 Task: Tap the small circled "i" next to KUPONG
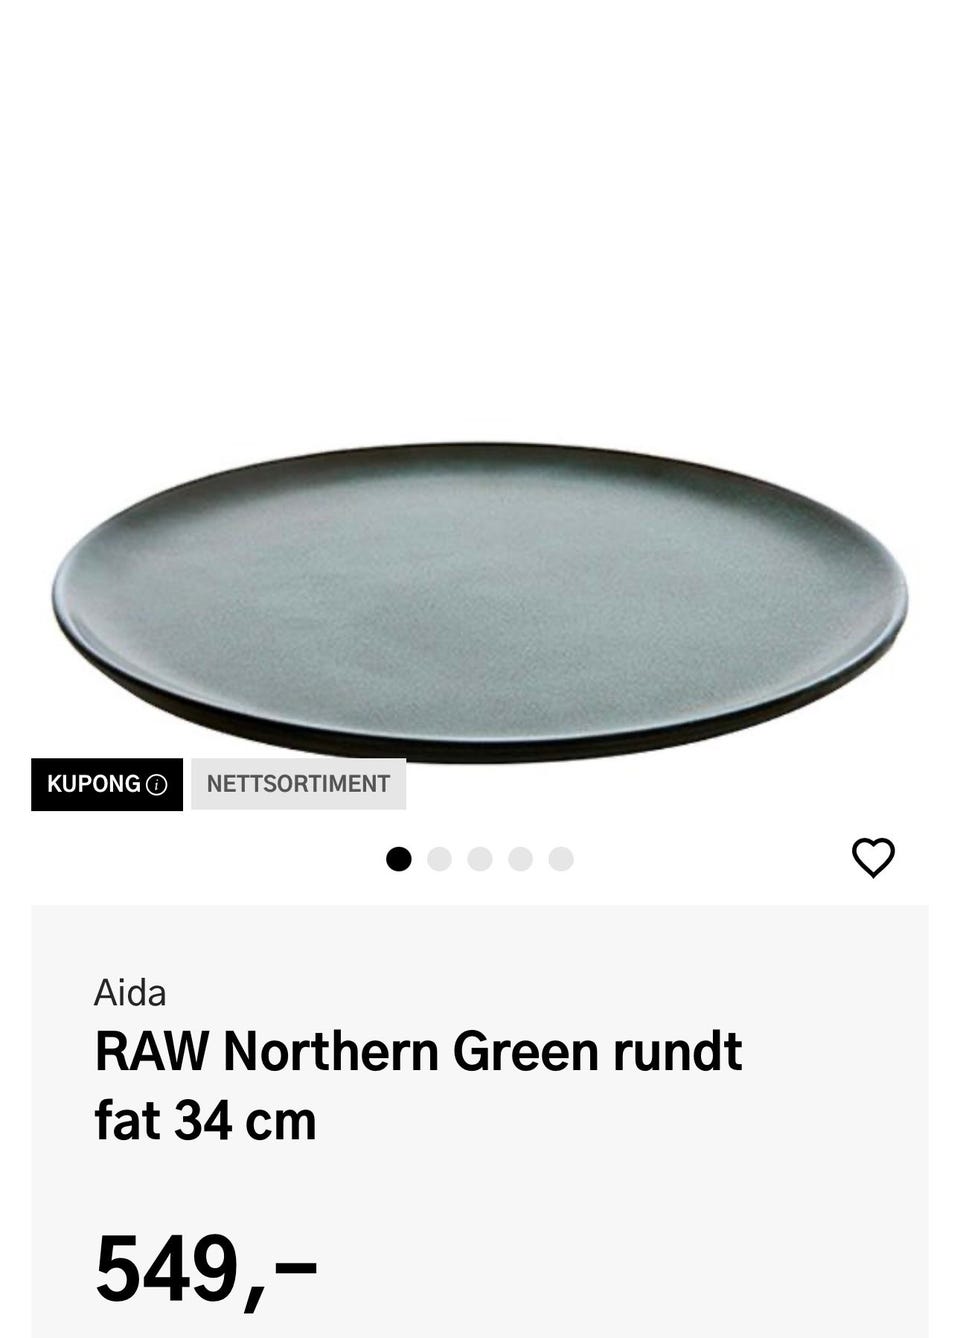157,785
